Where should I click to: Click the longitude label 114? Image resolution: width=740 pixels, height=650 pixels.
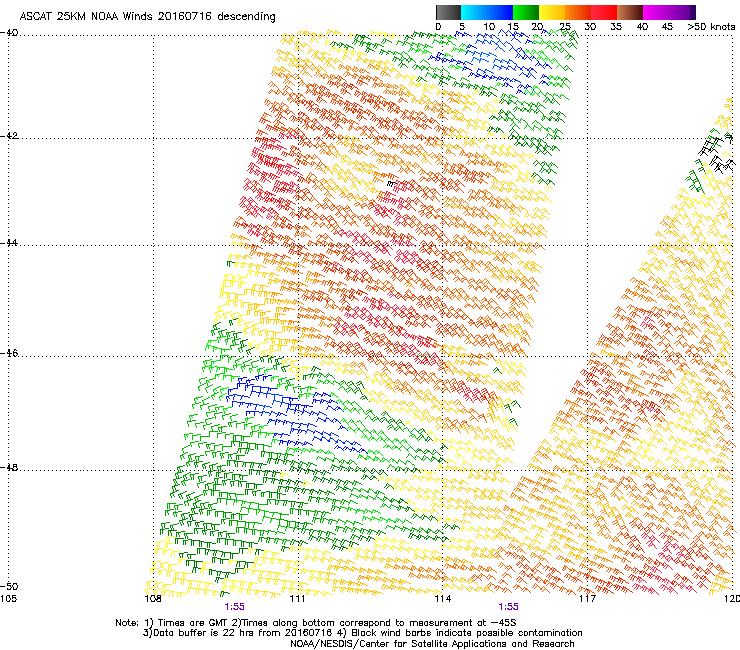point(442,599)
